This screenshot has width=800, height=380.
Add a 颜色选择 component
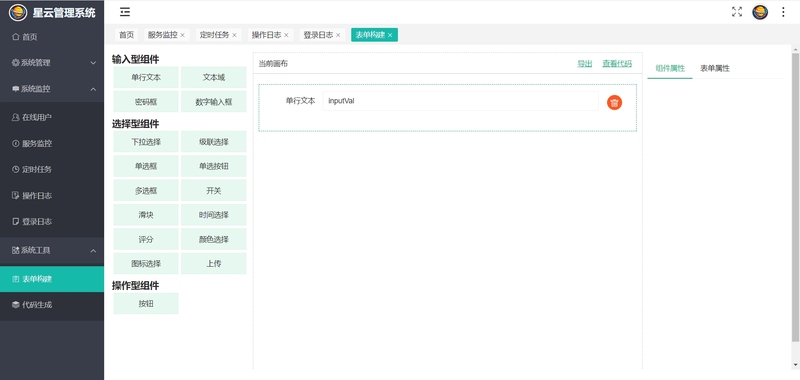[213, 239]
